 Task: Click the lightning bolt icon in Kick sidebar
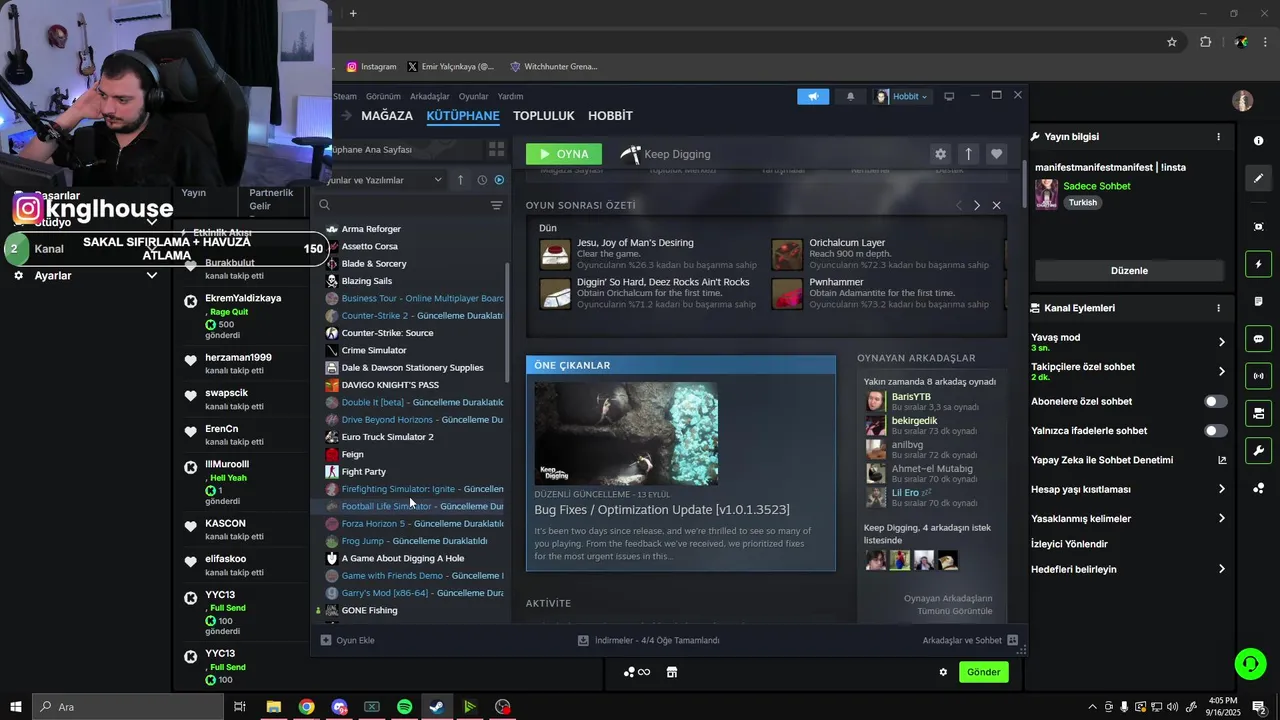pyautogui.click(x=1258, y=264)
